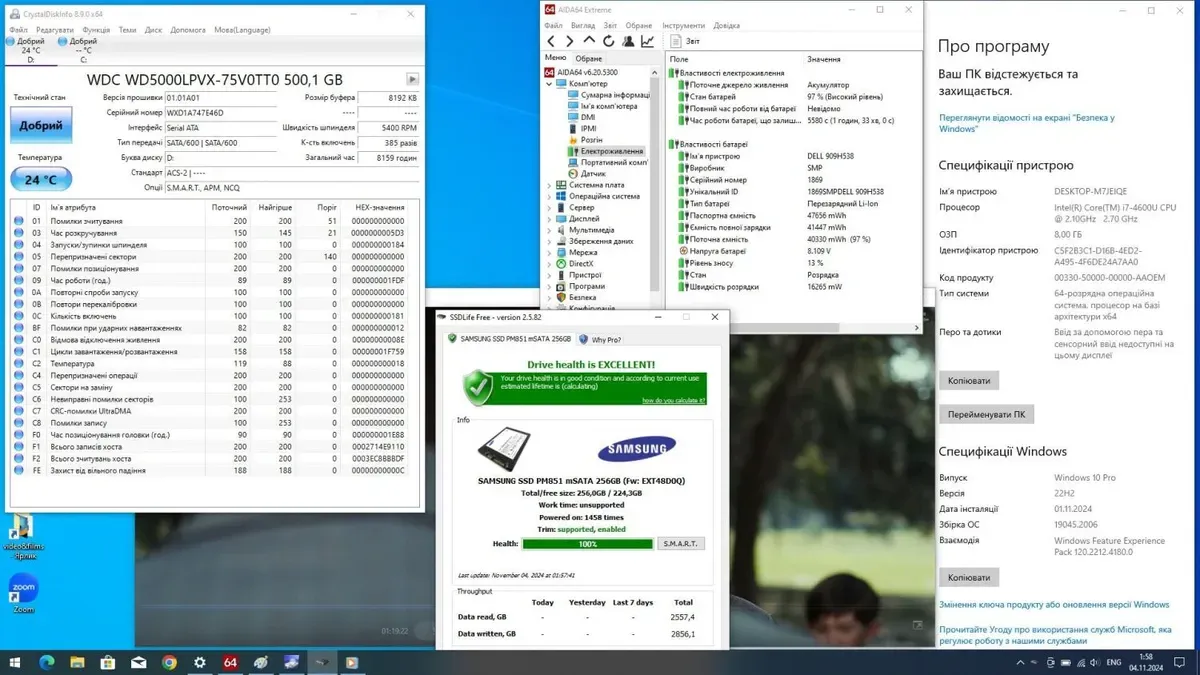Image resolution: width=1200 pixels, height=675 pixels.
Task: Open the Zoom desktop shortcut
Action: point(22,590)
